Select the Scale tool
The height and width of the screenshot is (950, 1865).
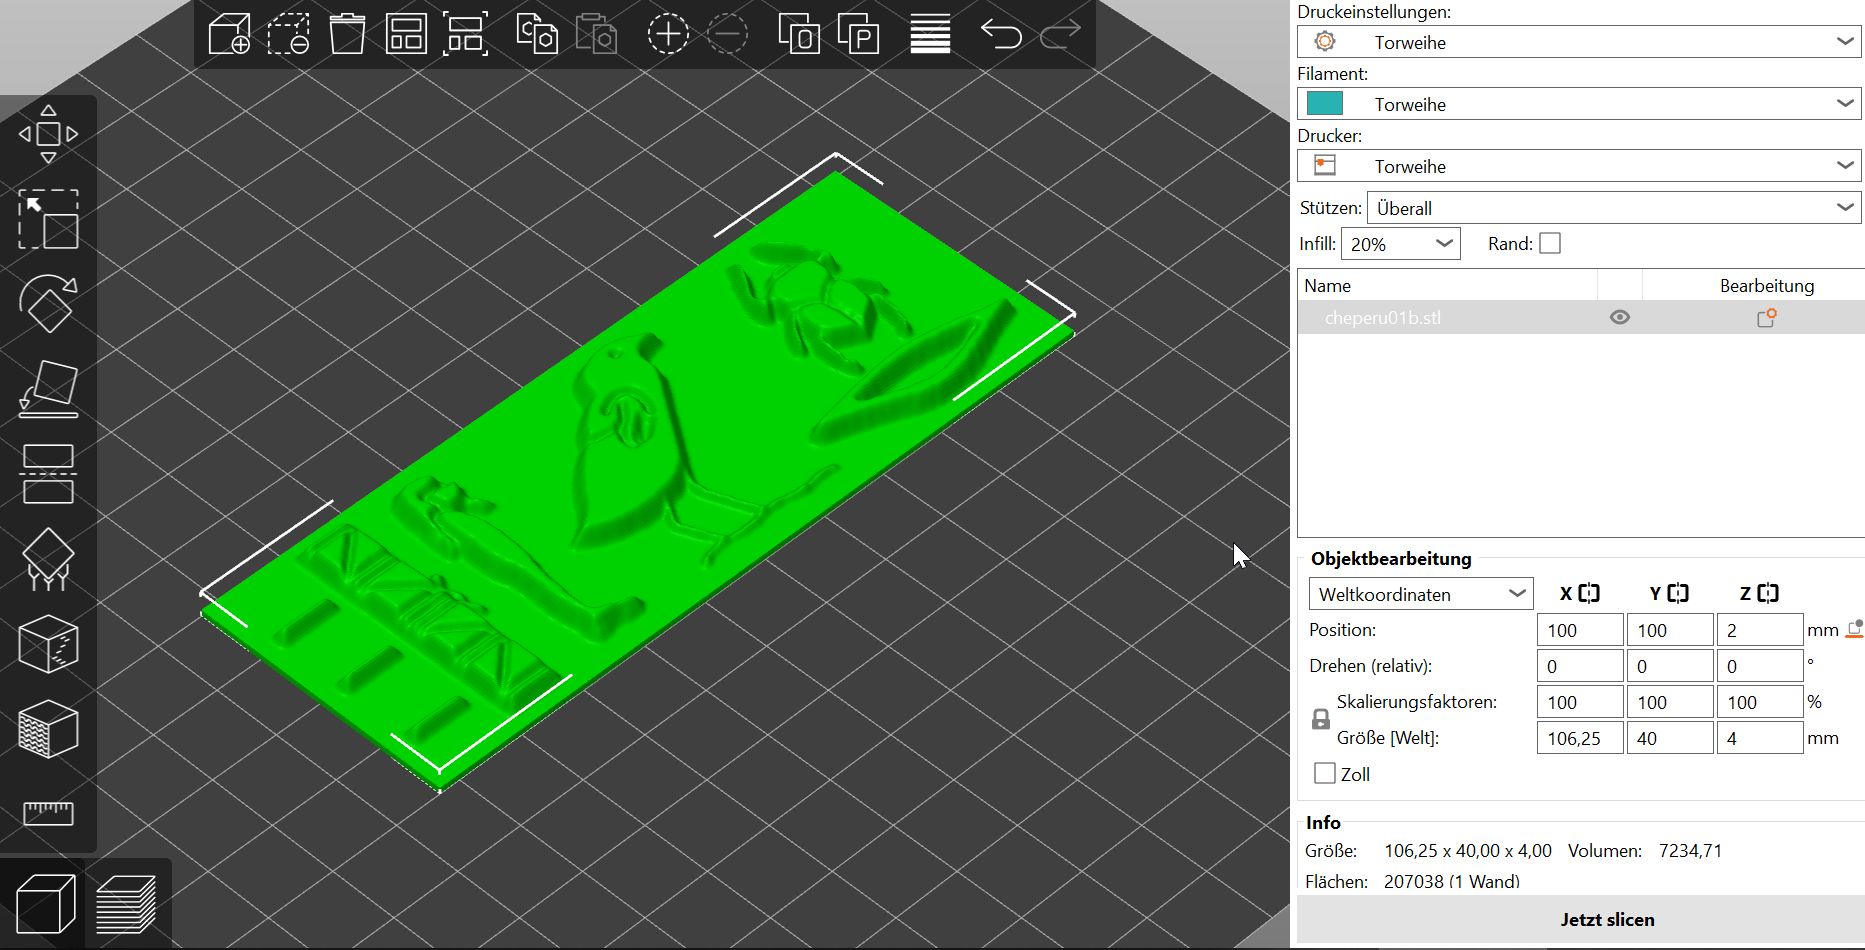tap(48, 219)
